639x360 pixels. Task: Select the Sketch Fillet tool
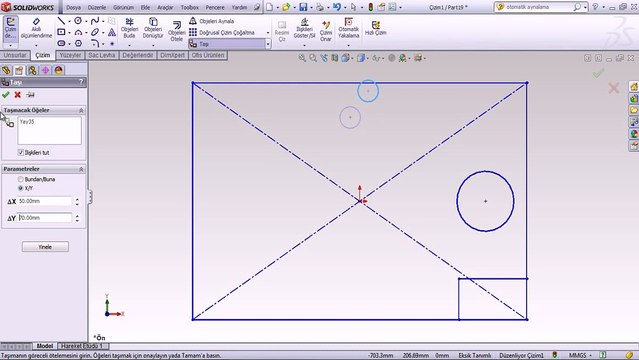coord(95,43)
